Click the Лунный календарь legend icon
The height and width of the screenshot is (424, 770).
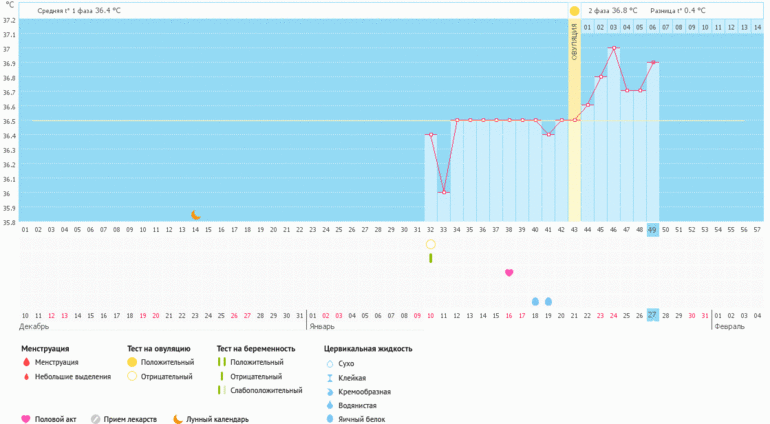coord(178,419)
